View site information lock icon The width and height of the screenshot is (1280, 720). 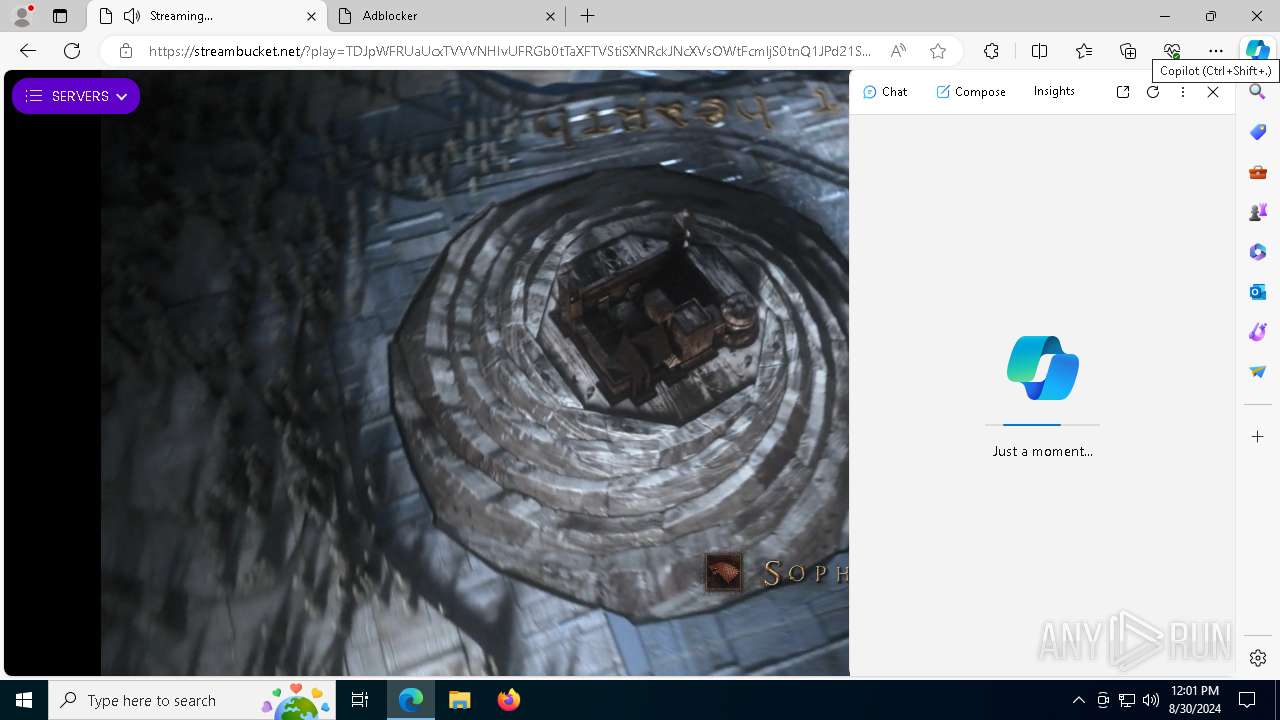point(126,51)
